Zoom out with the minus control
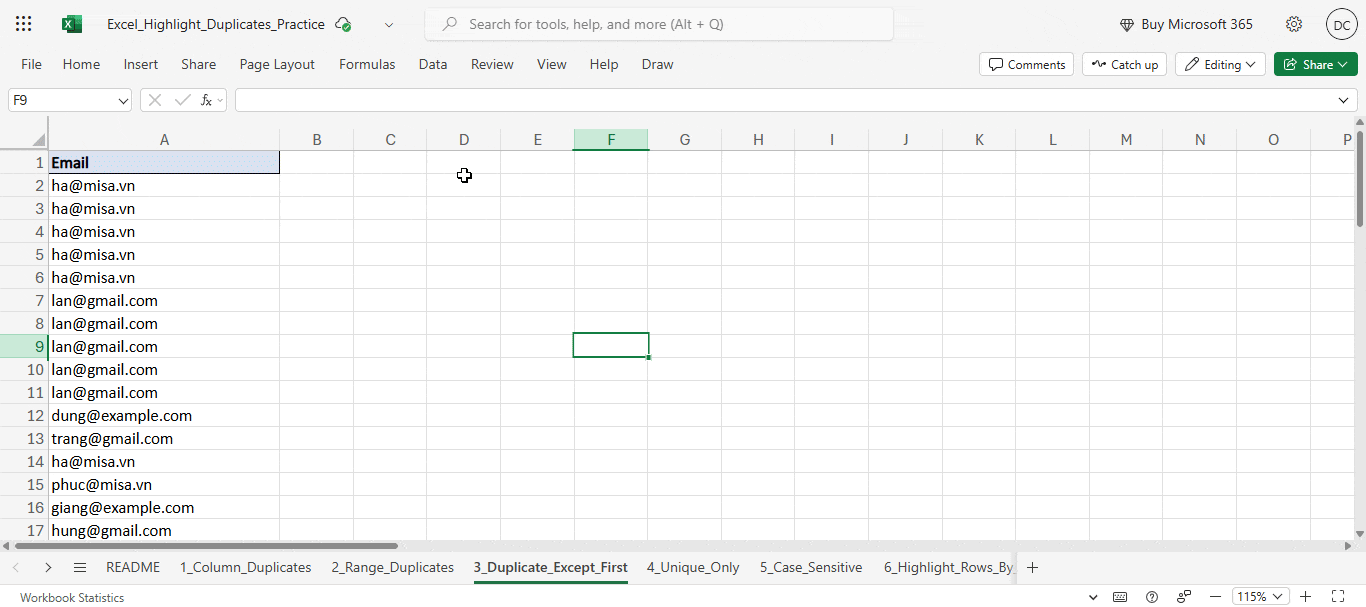 [1216, 597]
